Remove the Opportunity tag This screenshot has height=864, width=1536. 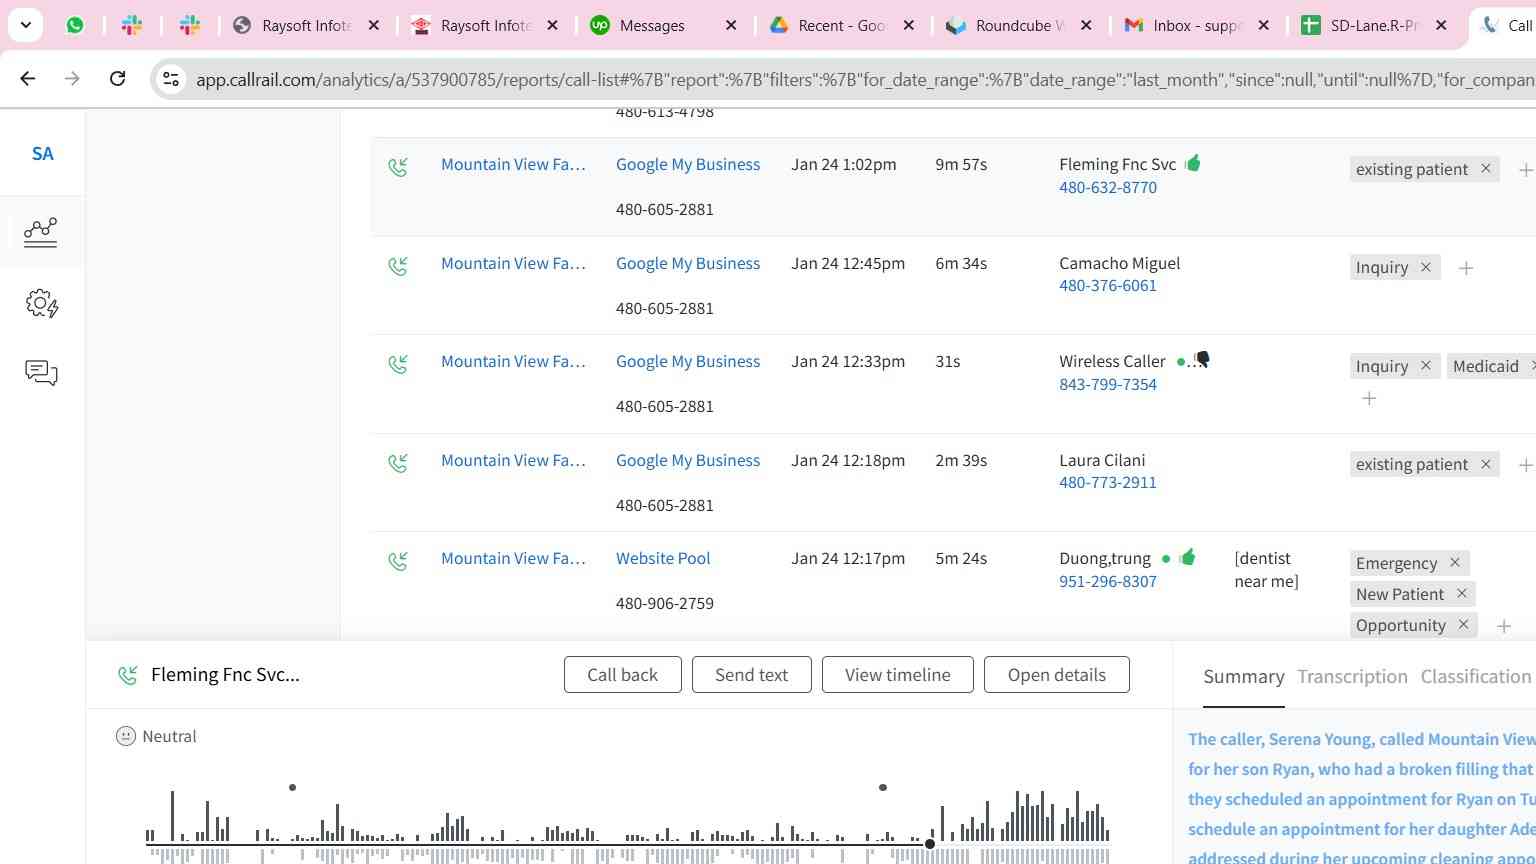[x=1463, y=625]
